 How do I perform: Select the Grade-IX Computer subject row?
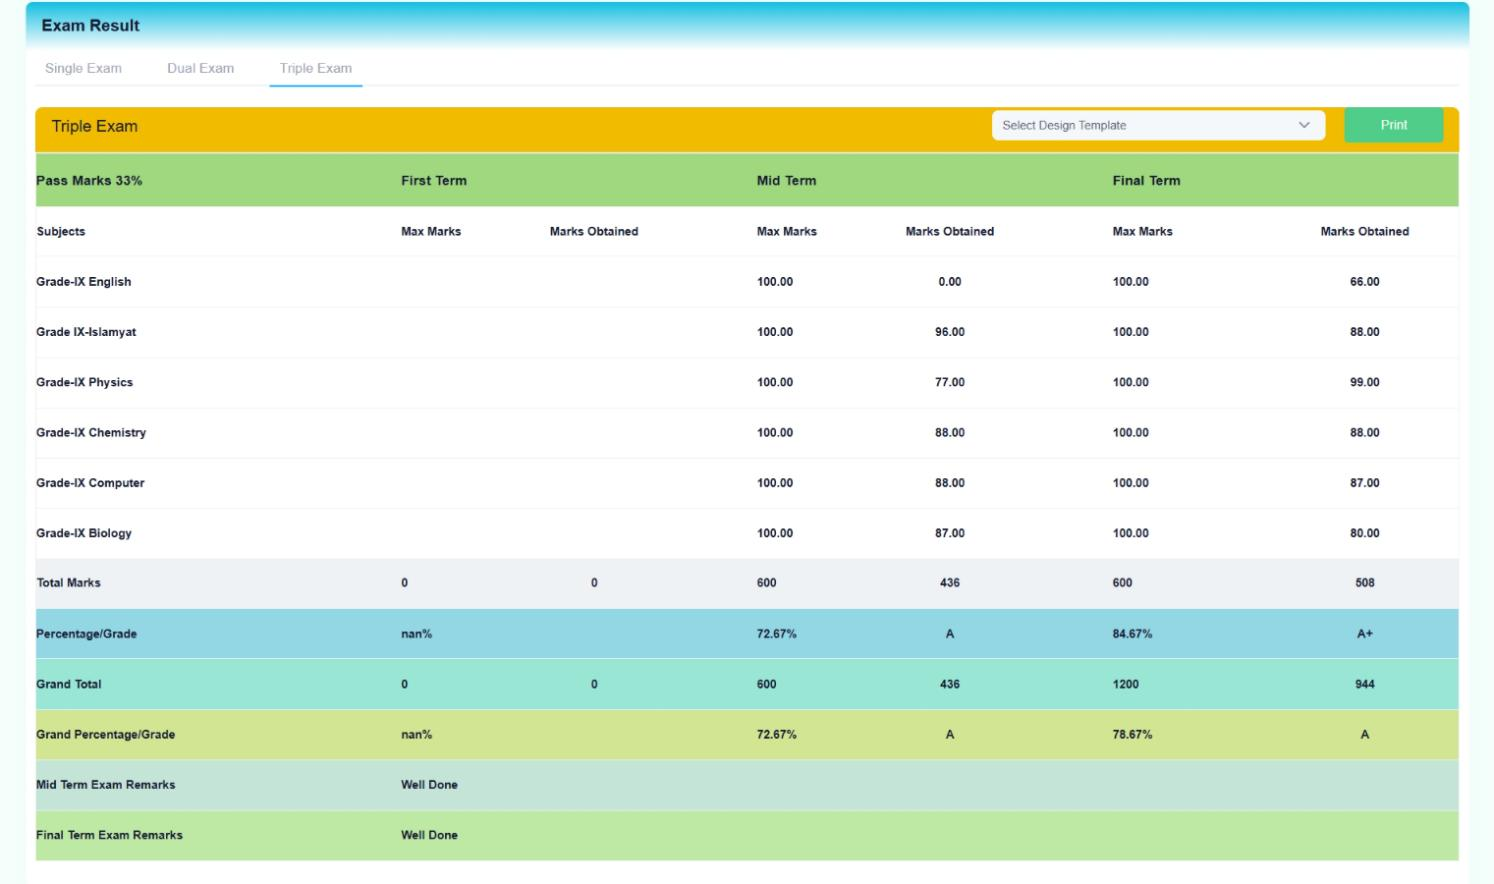tap(747, 483)
